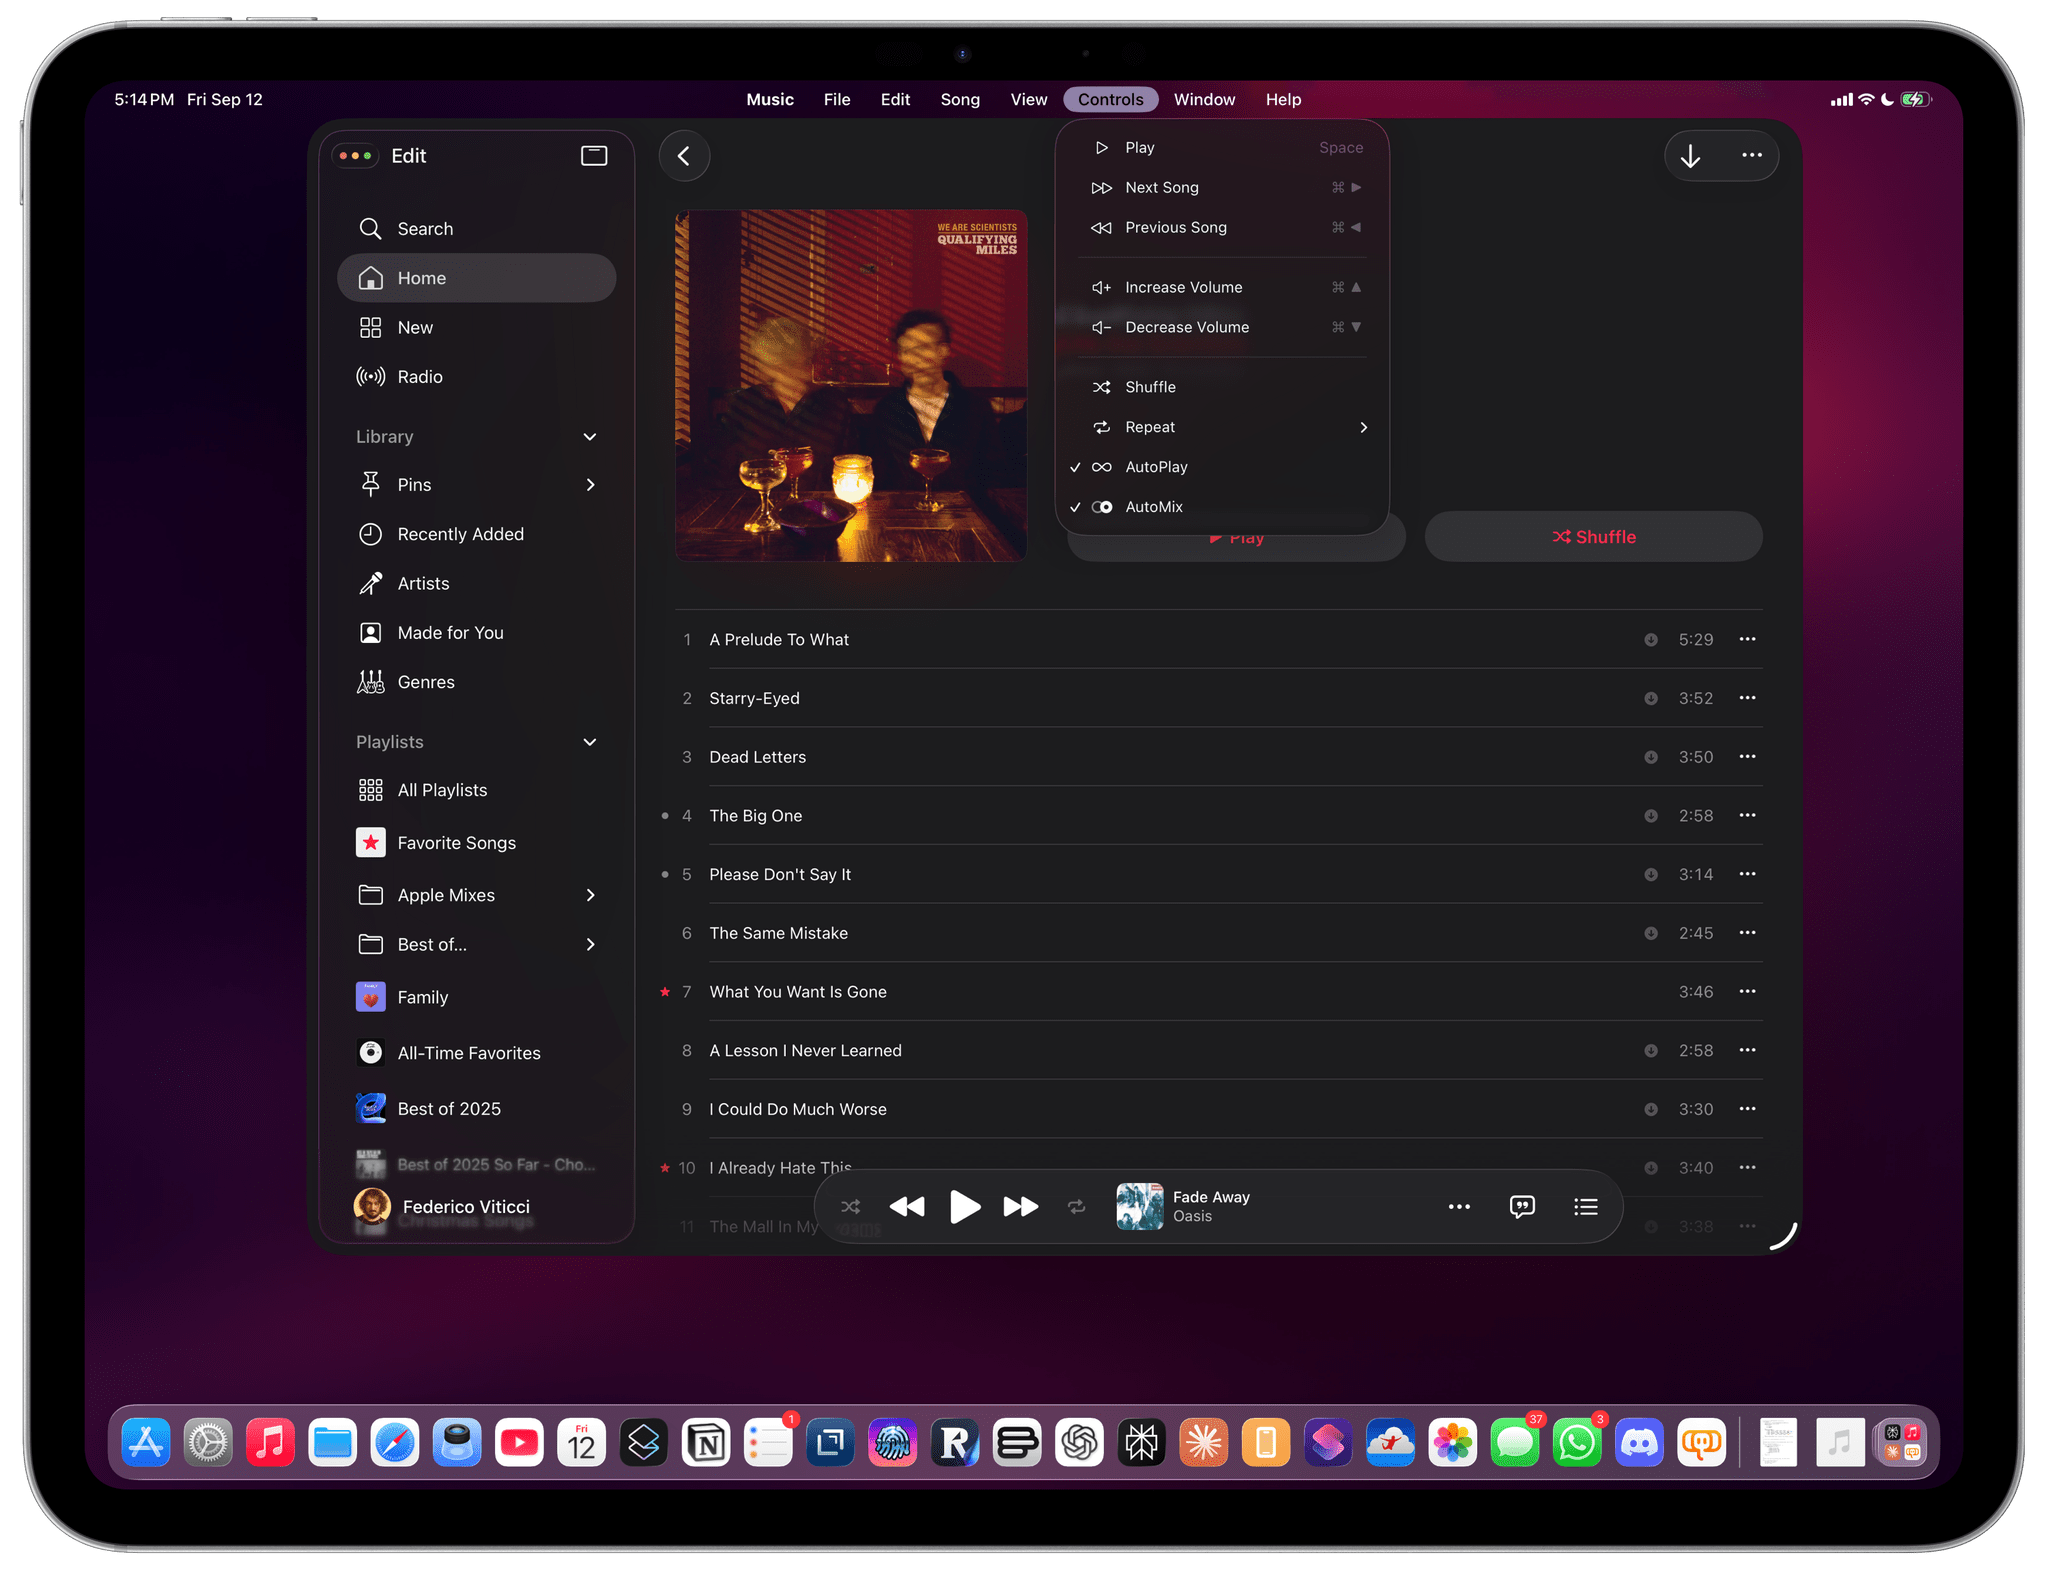This screenshot has height=1570, width=2048.
Task: Shuffle the album with the Shuffle button
Action: pos(1593,536)
